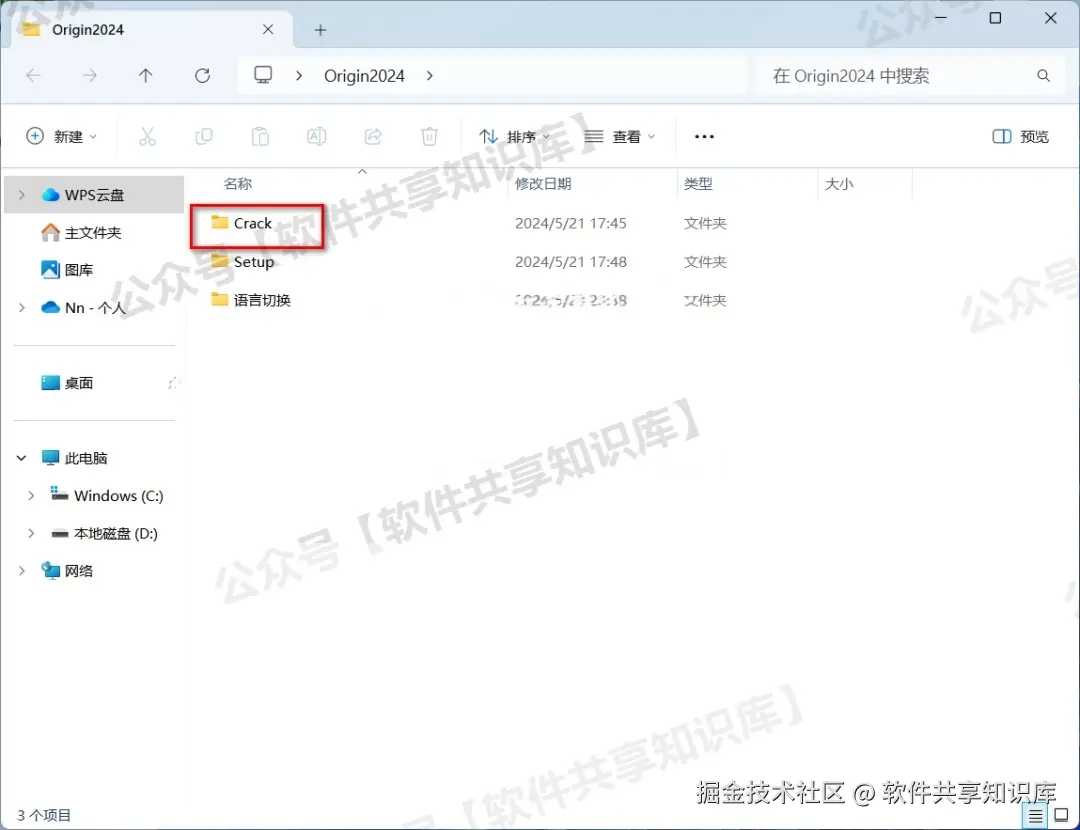This screenshot has width=1080, height=830.
Task: Sort by 类型 column header
Action: tap(698, 184)
